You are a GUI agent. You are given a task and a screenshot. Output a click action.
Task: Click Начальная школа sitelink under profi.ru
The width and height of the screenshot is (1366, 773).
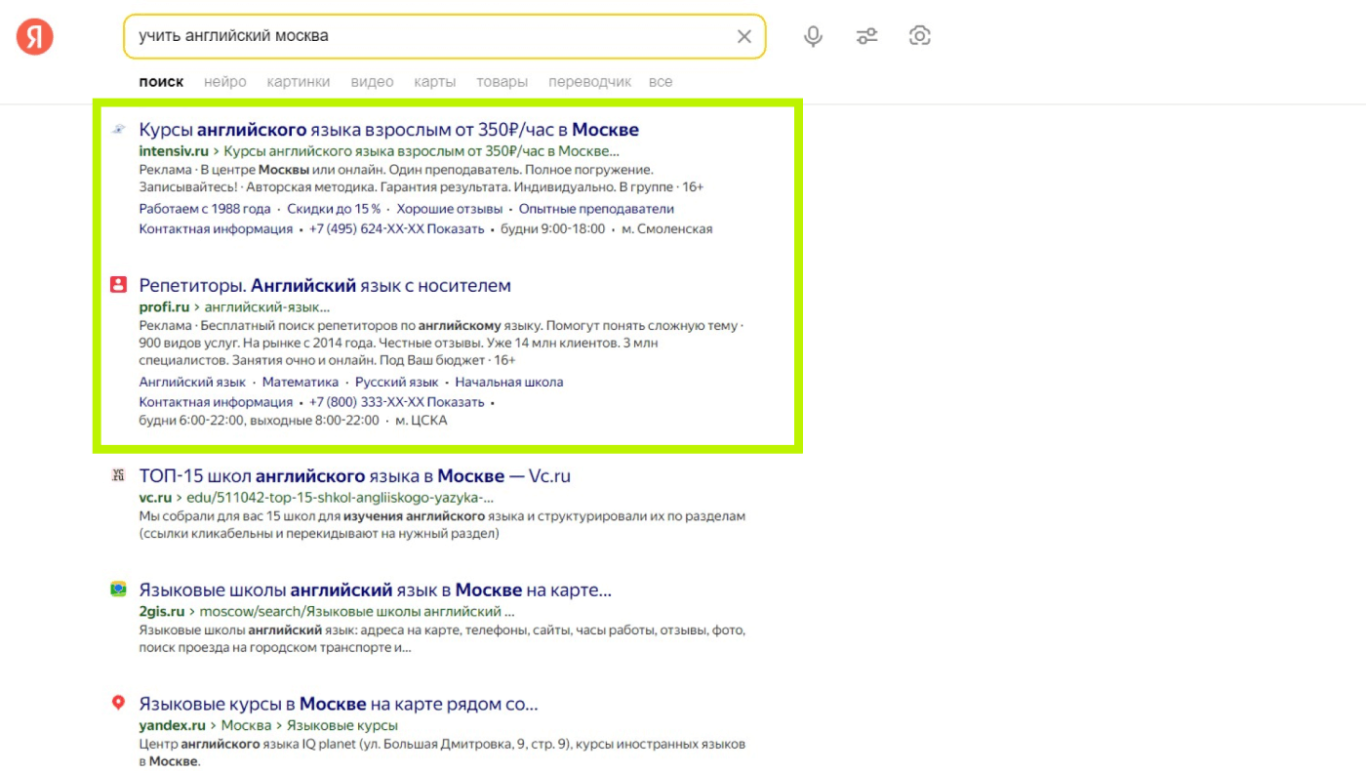[509, 382]
